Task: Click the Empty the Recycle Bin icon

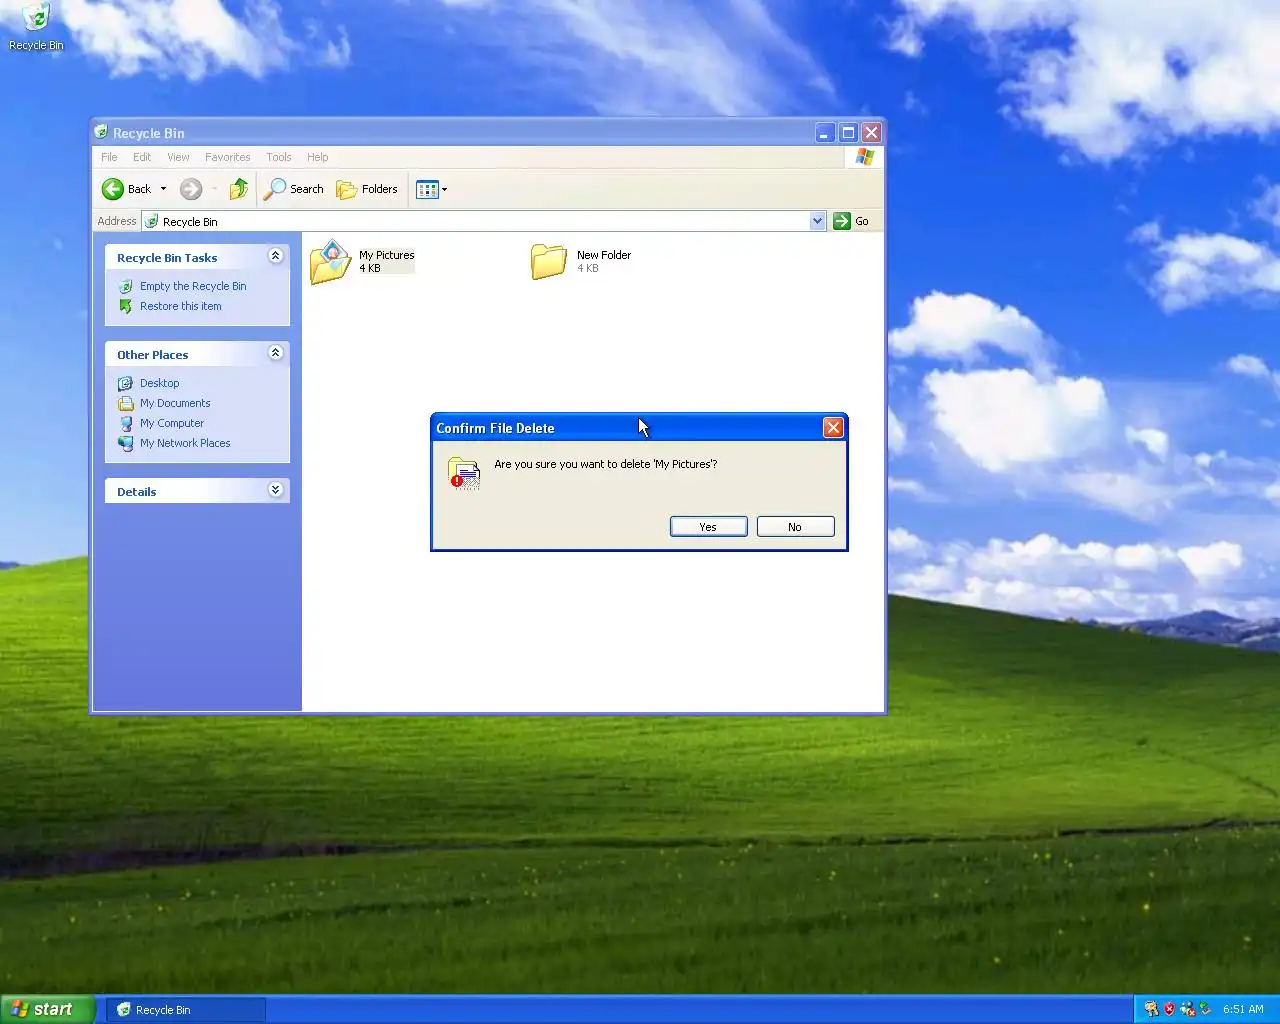Action: (x=126, y=286)
